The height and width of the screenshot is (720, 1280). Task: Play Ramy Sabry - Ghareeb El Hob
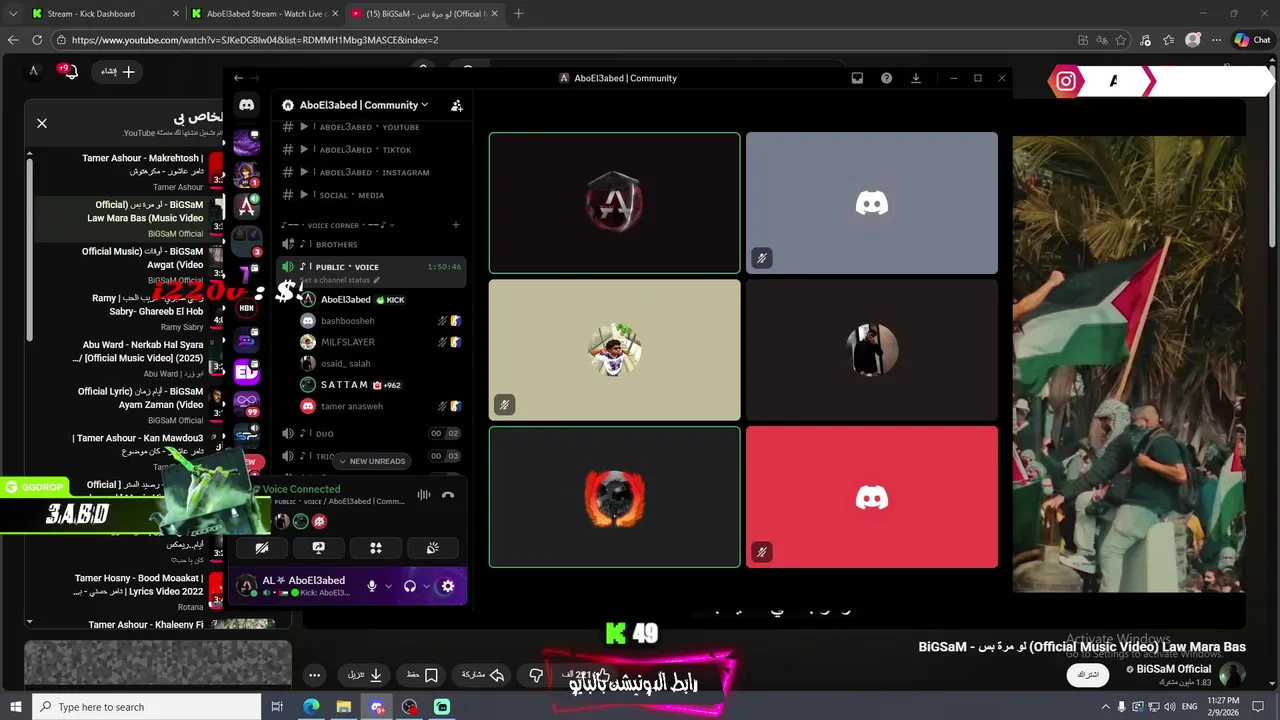[130, 311]
